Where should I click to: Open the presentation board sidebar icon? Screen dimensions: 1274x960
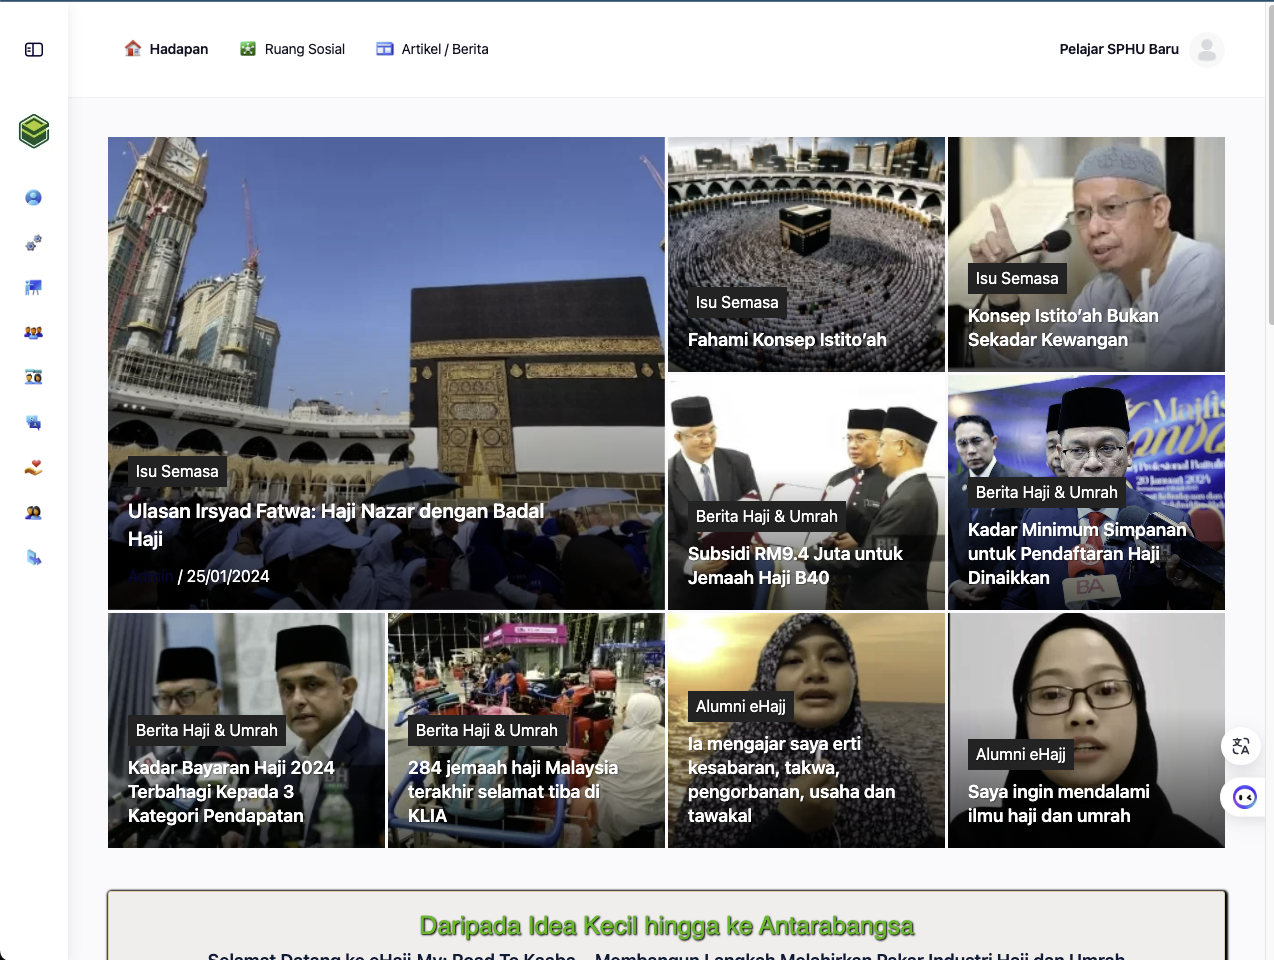pos(33,287)
